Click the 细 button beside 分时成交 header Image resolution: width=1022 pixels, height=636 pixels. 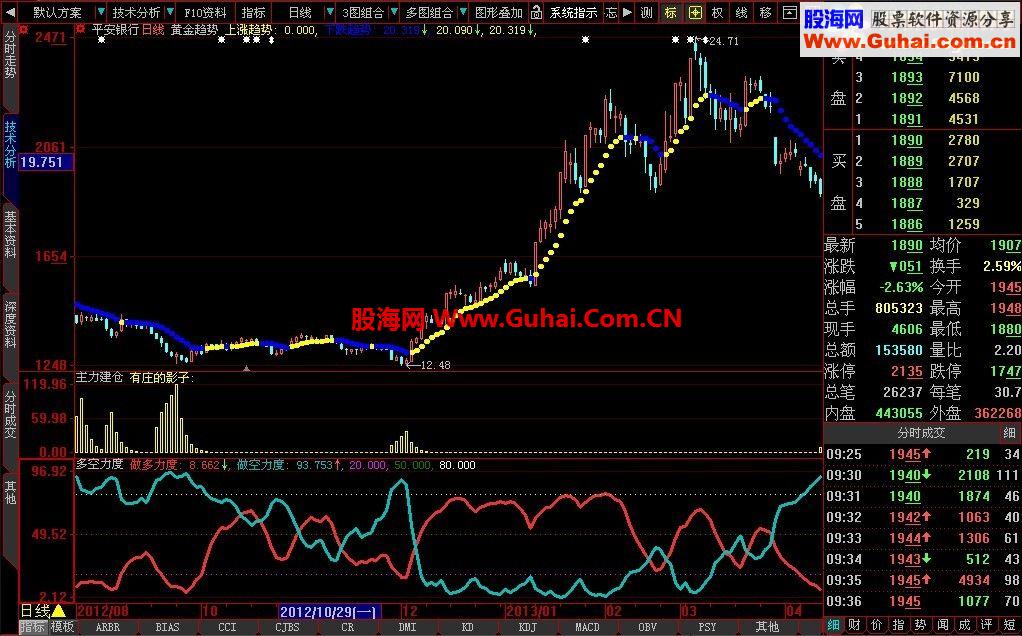tap(1009, 433)
